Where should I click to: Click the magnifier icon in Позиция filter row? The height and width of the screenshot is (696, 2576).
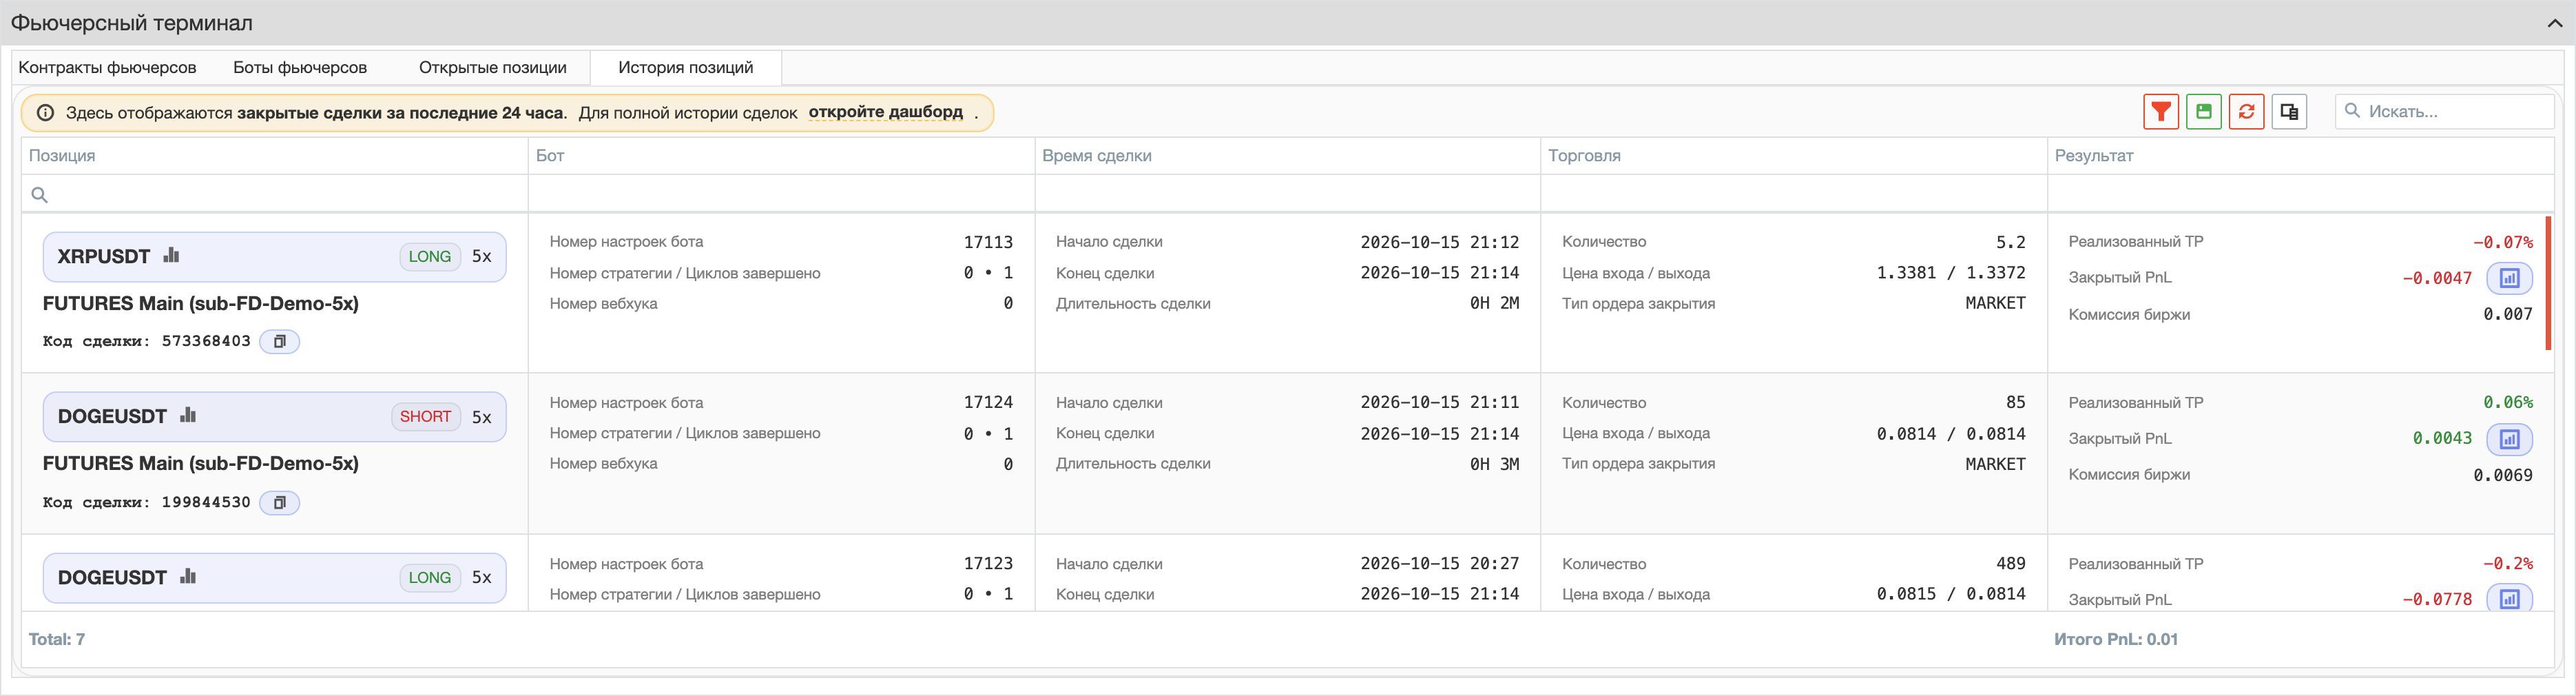pyautogui.click(x=39, y=195)
